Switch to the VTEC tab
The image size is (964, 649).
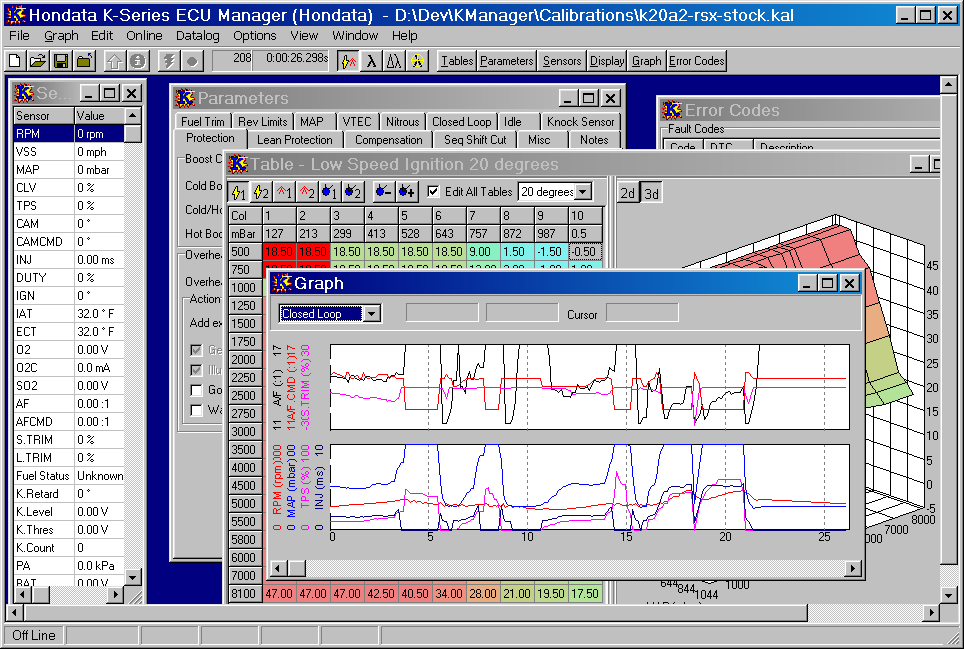tap(357, 121)
